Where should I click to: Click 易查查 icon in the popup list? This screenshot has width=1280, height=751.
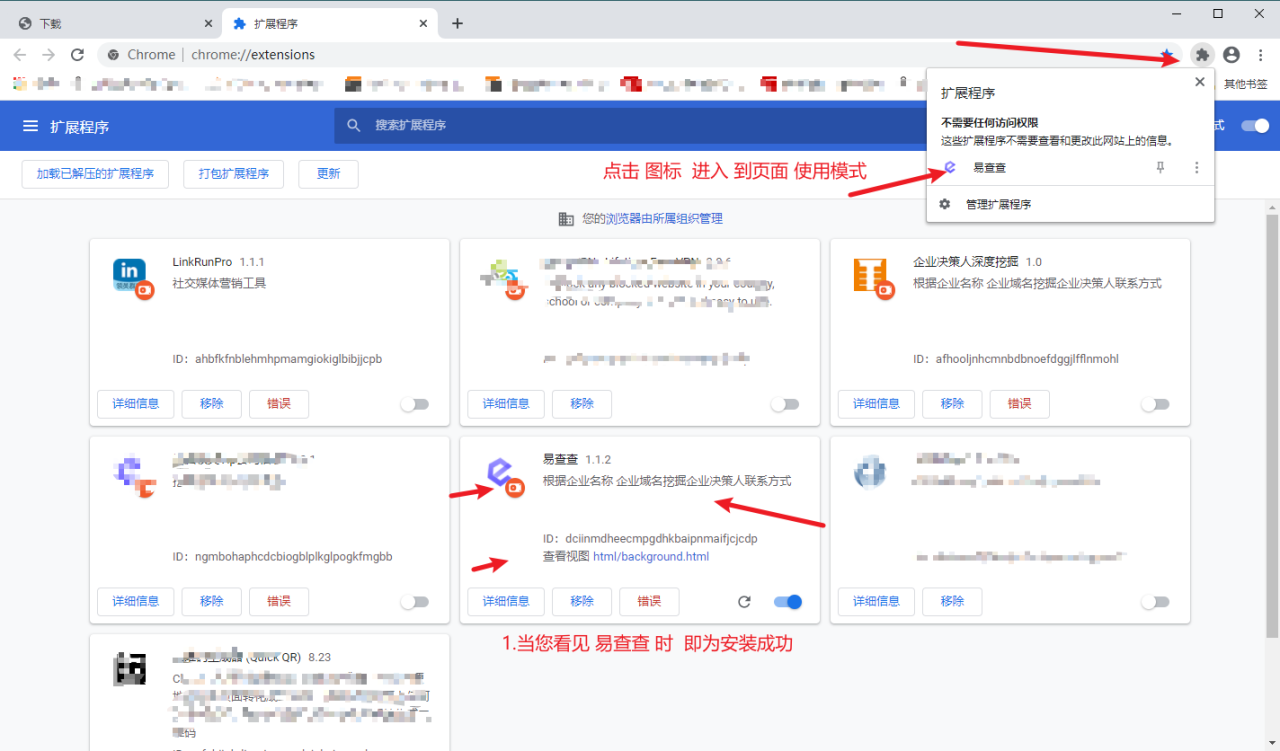[x=950, y=168]
